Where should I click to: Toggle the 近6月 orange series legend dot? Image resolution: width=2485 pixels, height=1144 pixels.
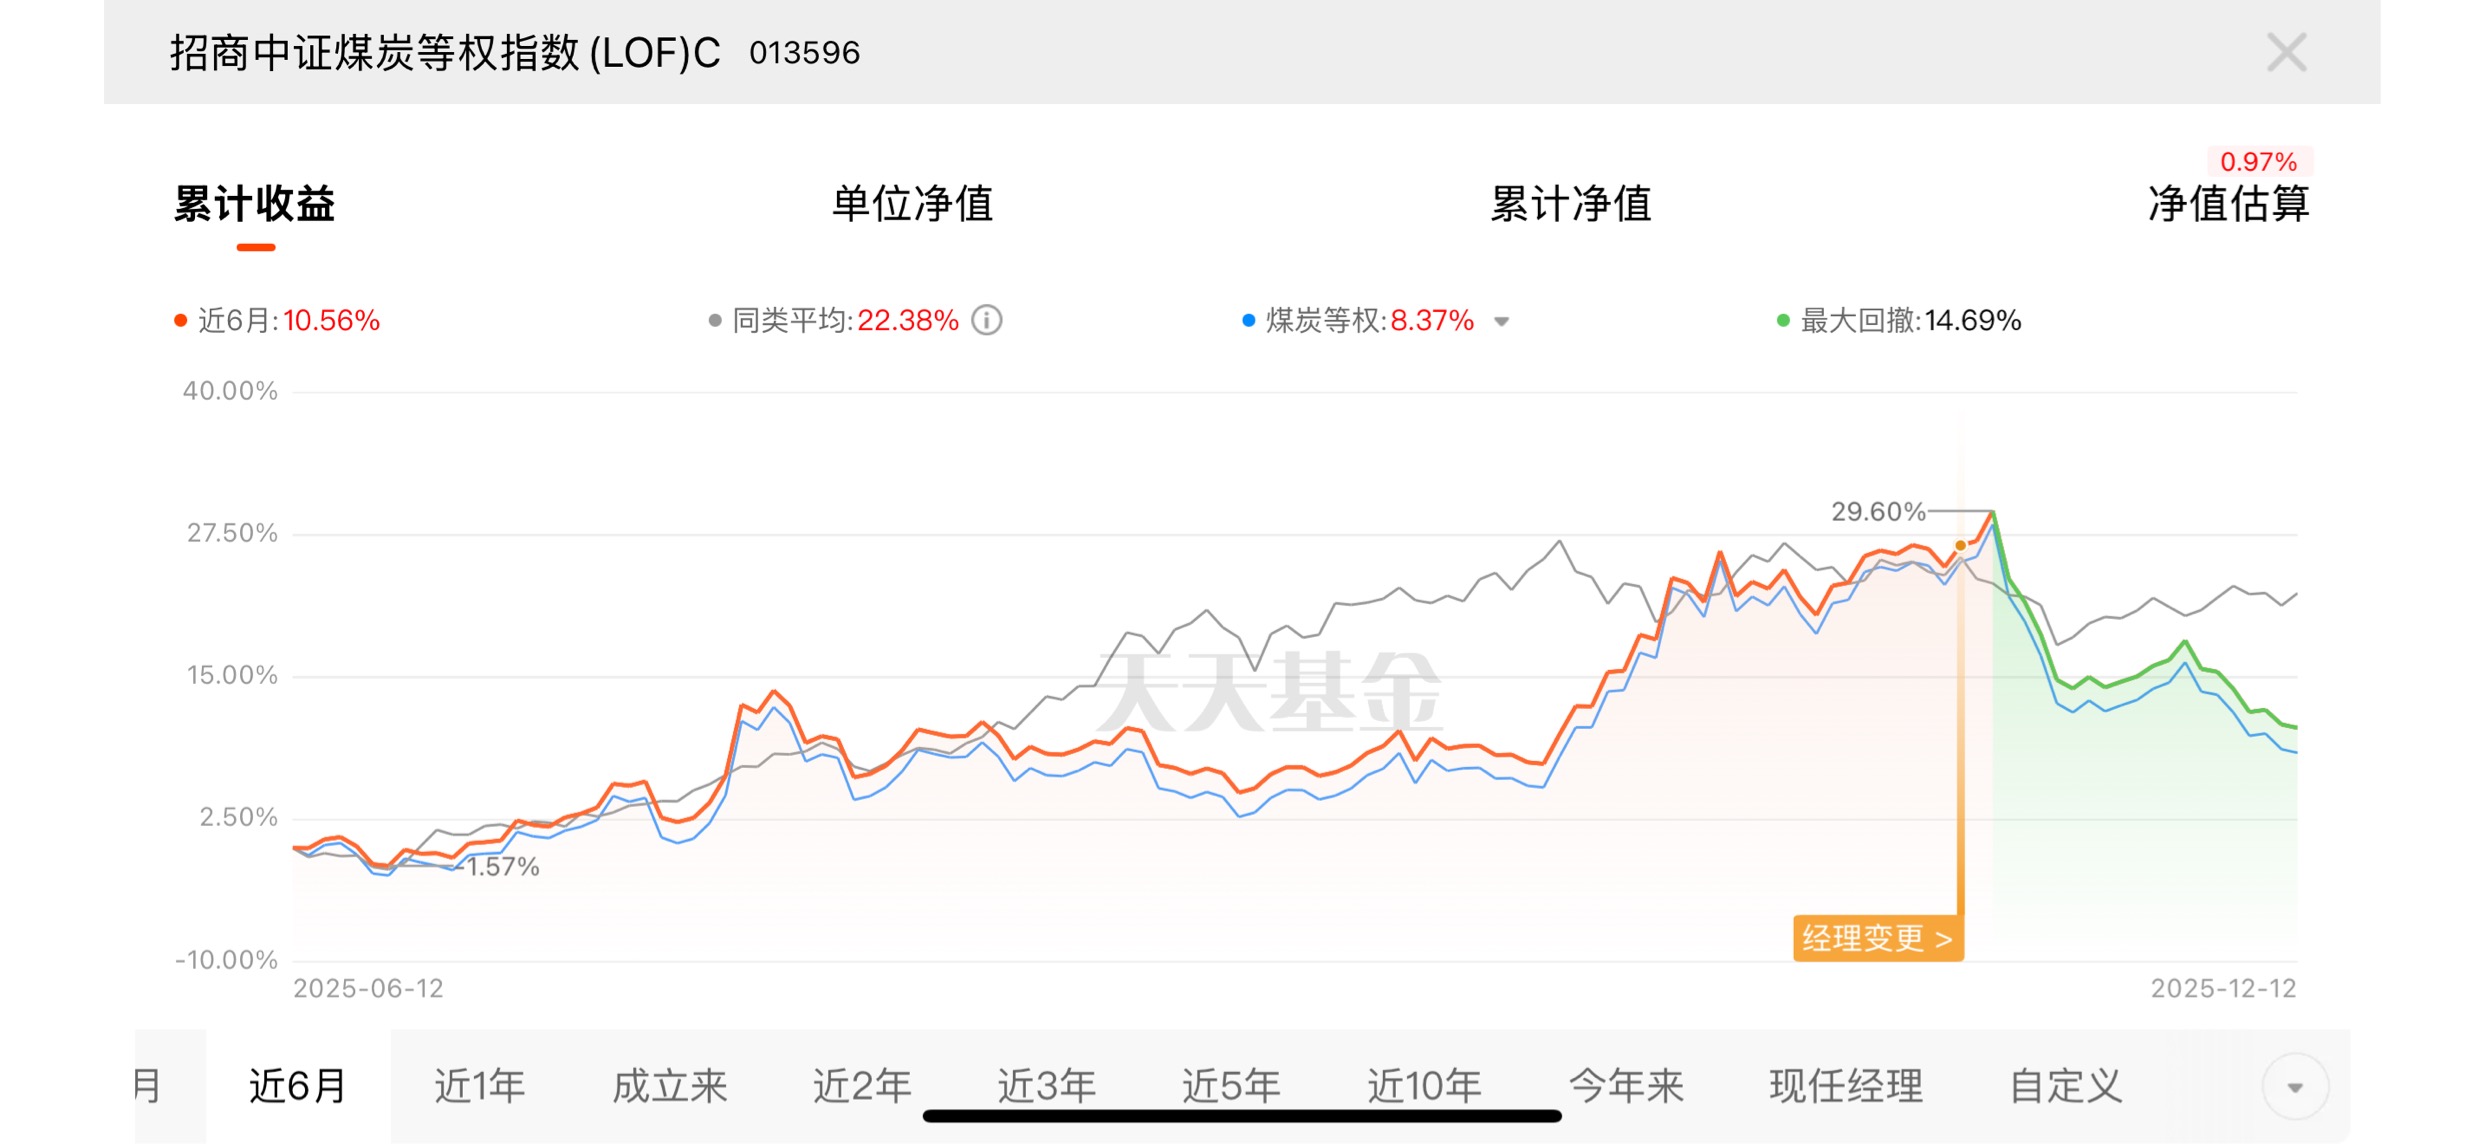coord(181,321)
